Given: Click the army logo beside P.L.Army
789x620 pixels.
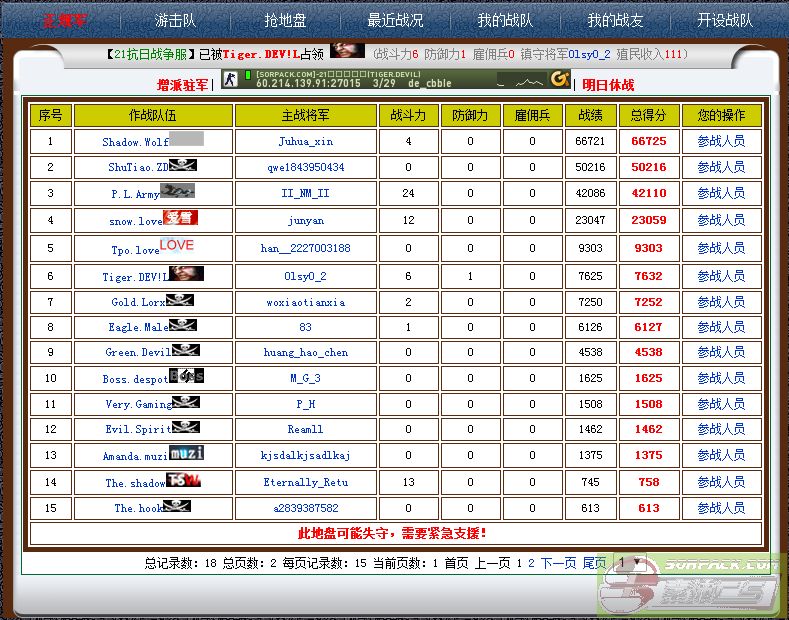Looking at the screenshot, I should tap(177, 191).
